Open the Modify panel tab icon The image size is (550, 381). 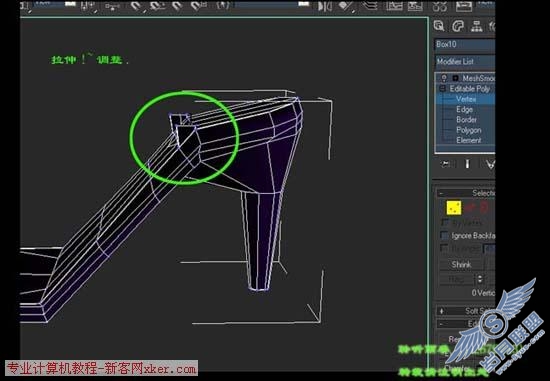coord(458,26)
